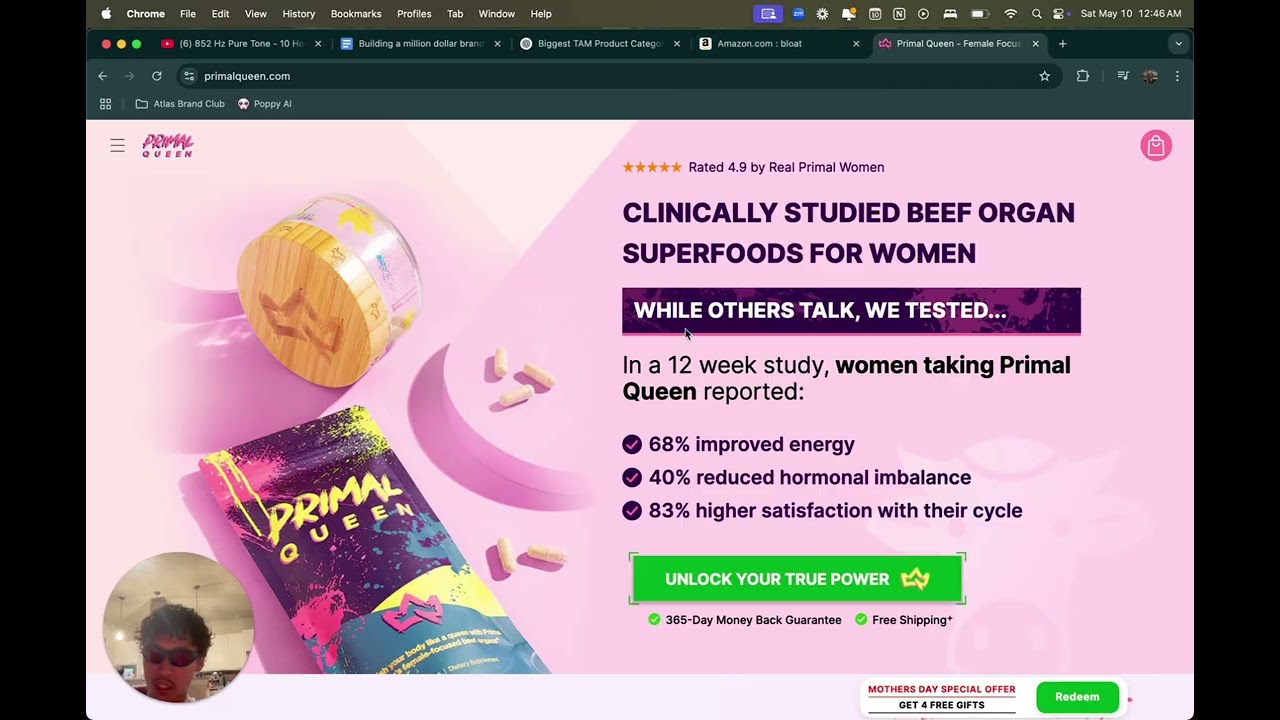Reload the current page

157,76
